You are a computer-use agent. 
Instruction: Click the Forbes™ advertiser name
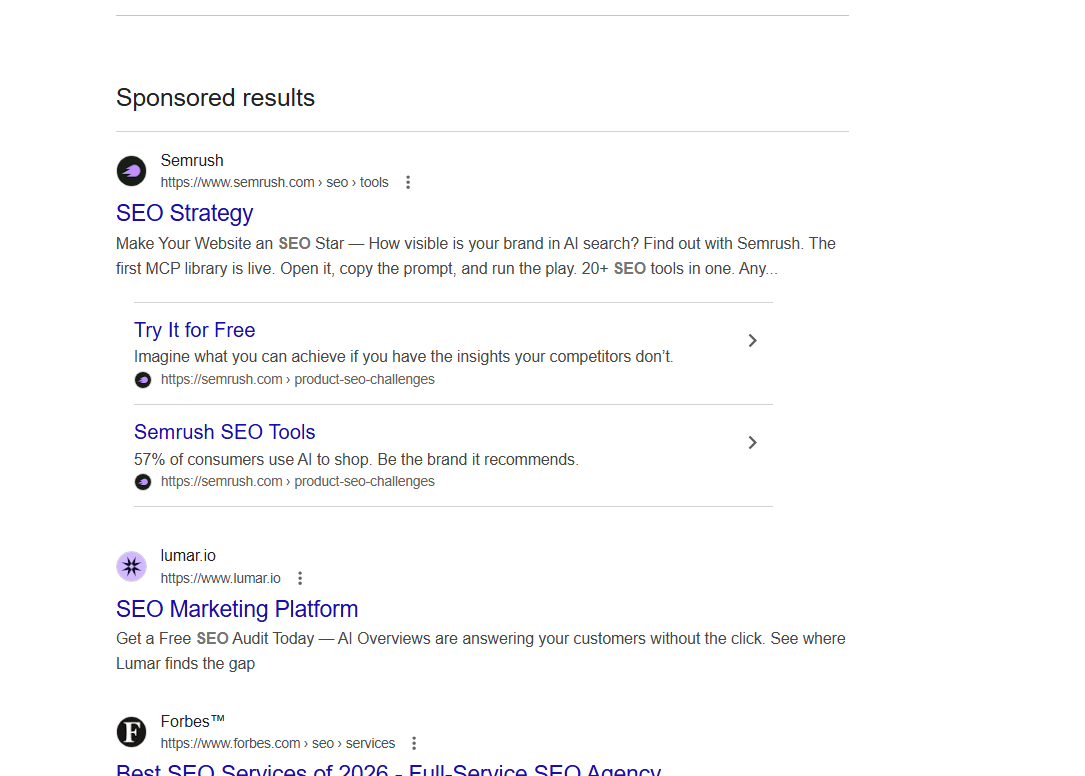point(193,721)
